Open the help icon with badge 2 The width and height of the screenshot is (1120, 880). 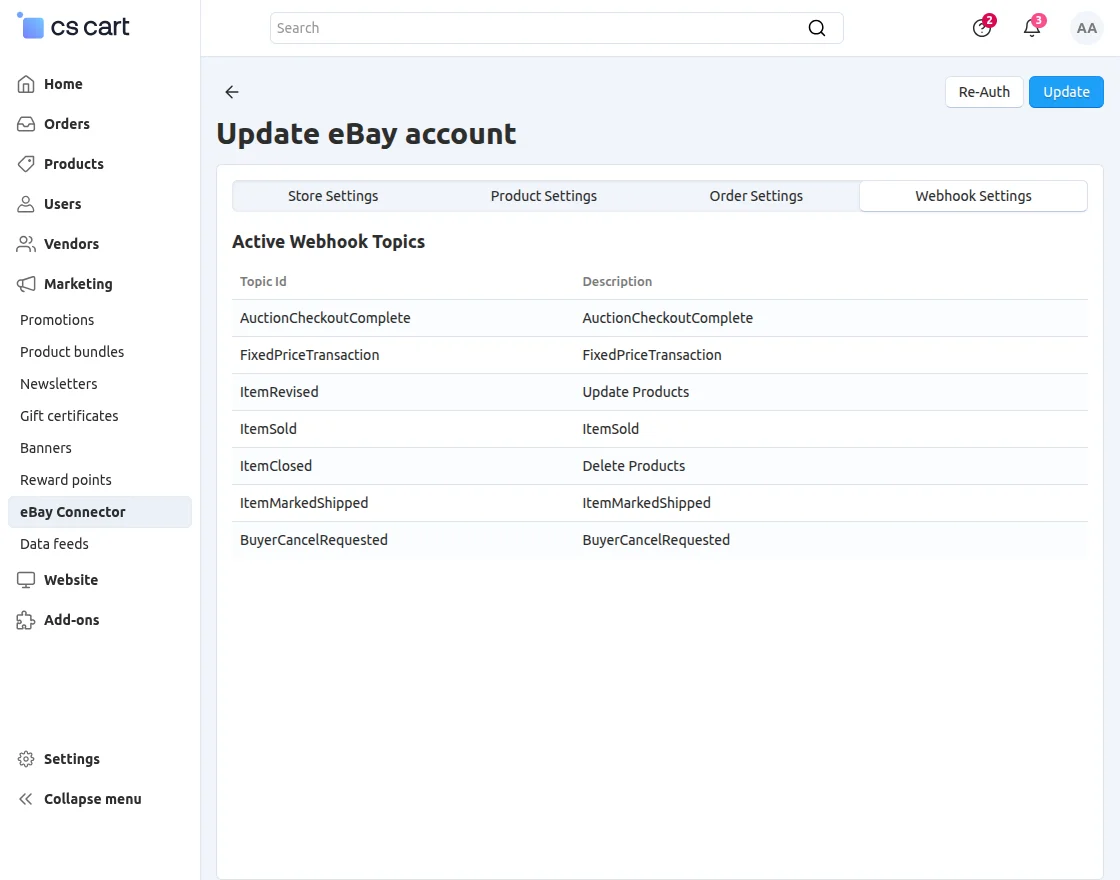983,27
